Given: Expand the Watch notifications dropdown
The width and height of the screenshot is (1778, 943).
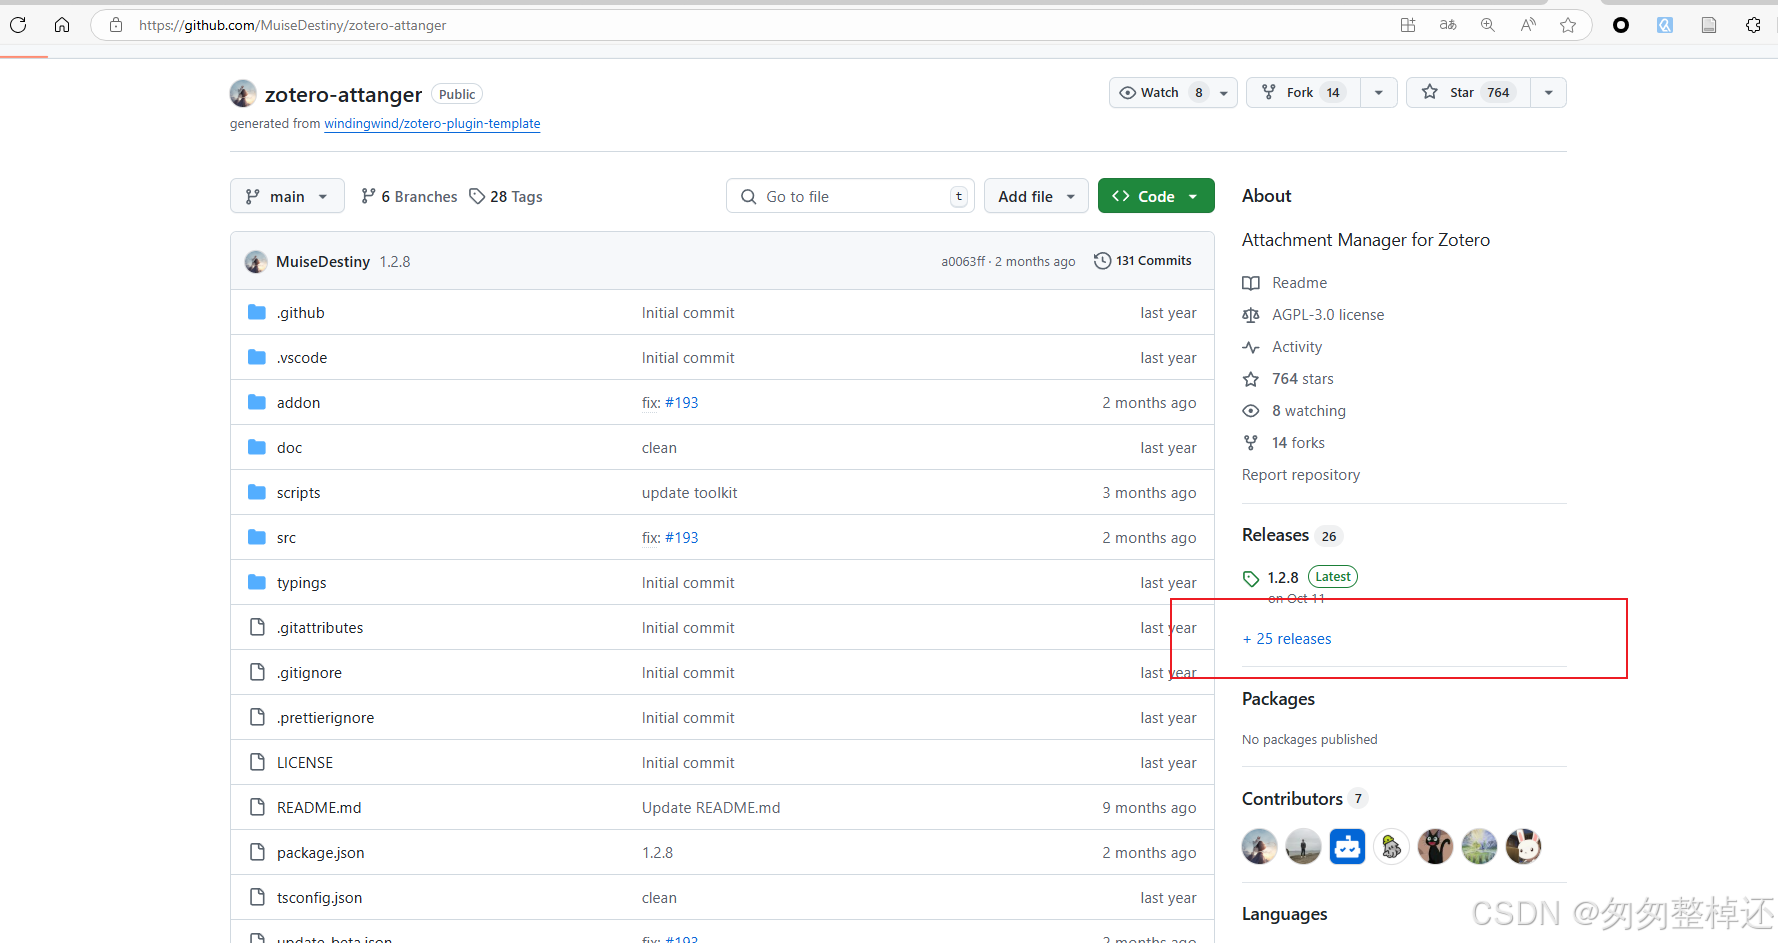Looking at the screenshot, I should [1224, 93].
